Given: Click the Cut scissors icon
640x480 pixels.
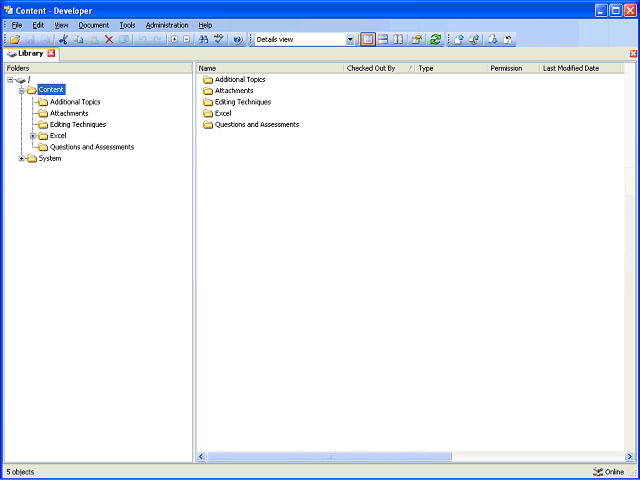Looking at the screenshot, I should (63, 40).
